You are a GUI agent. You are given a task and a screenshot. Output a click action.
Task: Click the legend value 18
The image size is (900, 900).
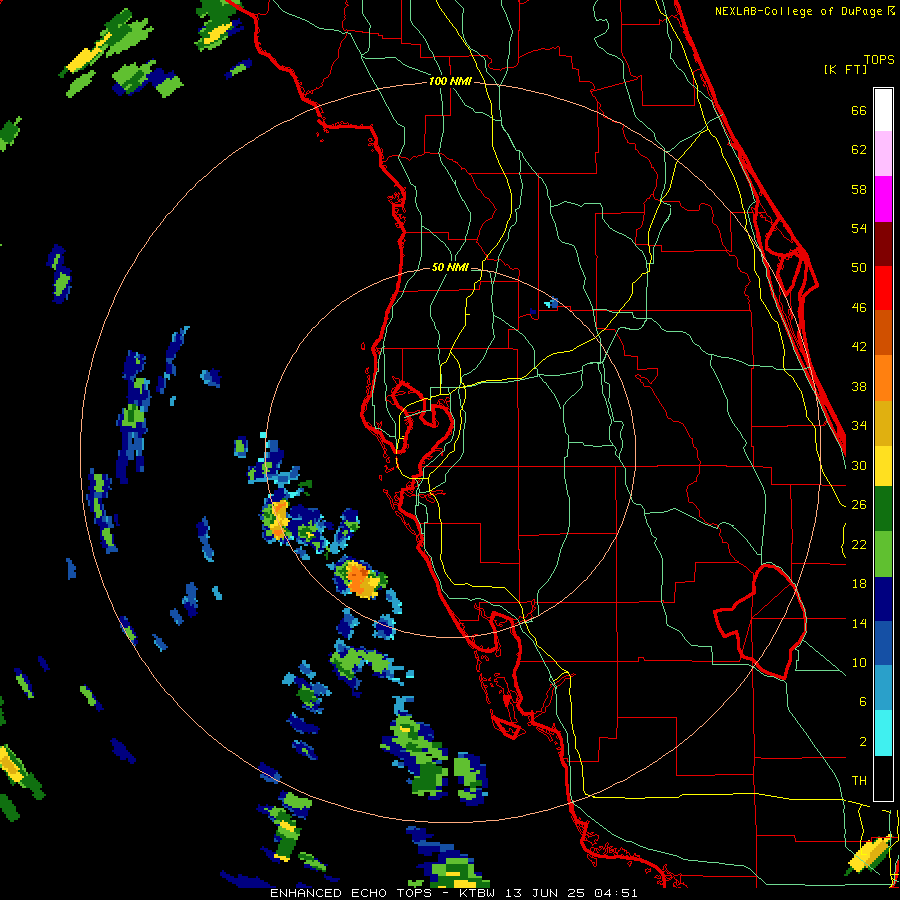859,584
